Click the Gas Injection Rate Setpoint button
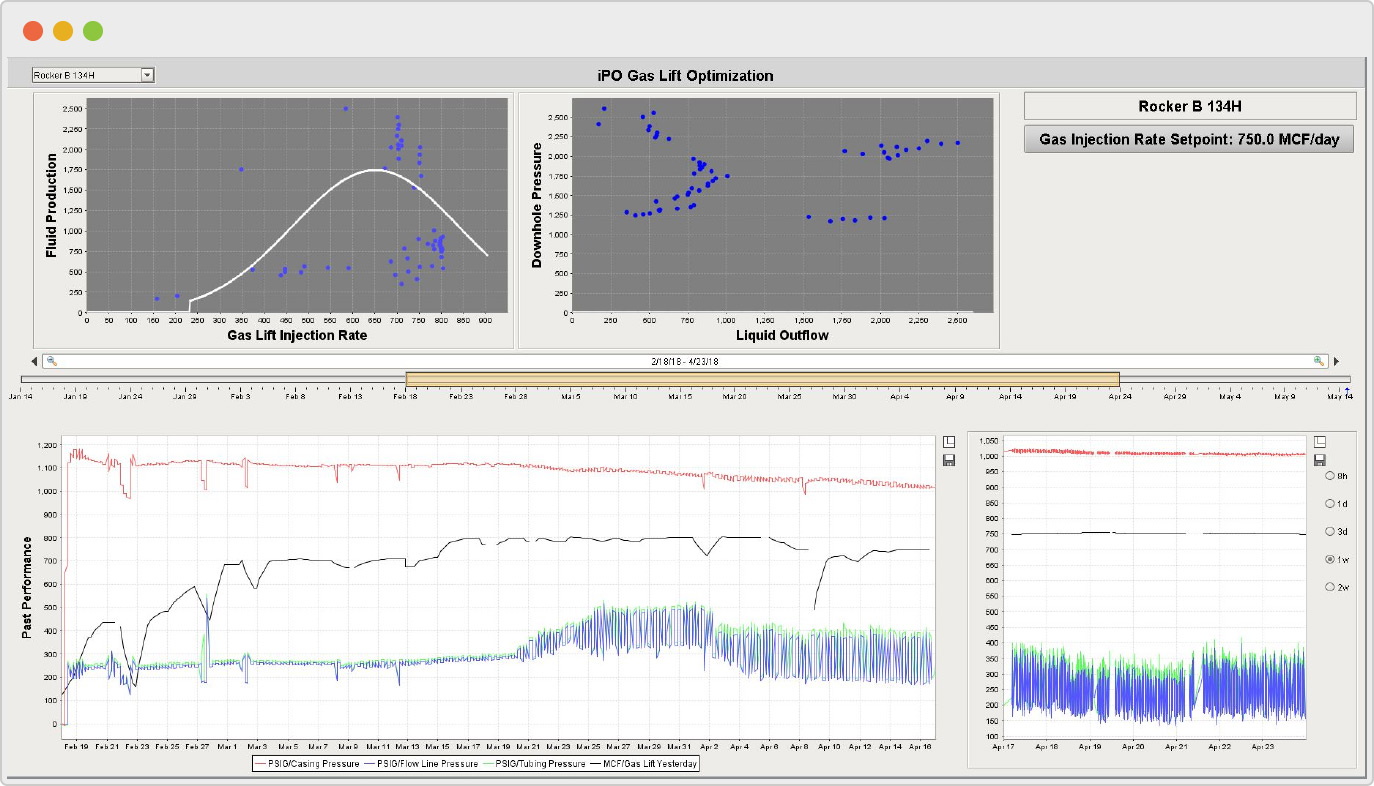The width and height of the screenshot is (1374, 786). pos(1188,139)
